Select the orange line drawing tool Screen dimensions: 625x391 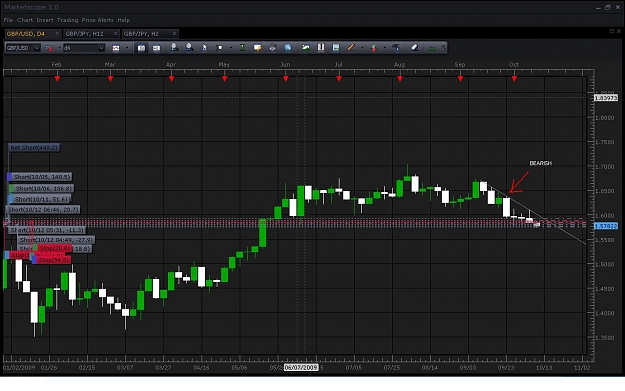point(351,48)
